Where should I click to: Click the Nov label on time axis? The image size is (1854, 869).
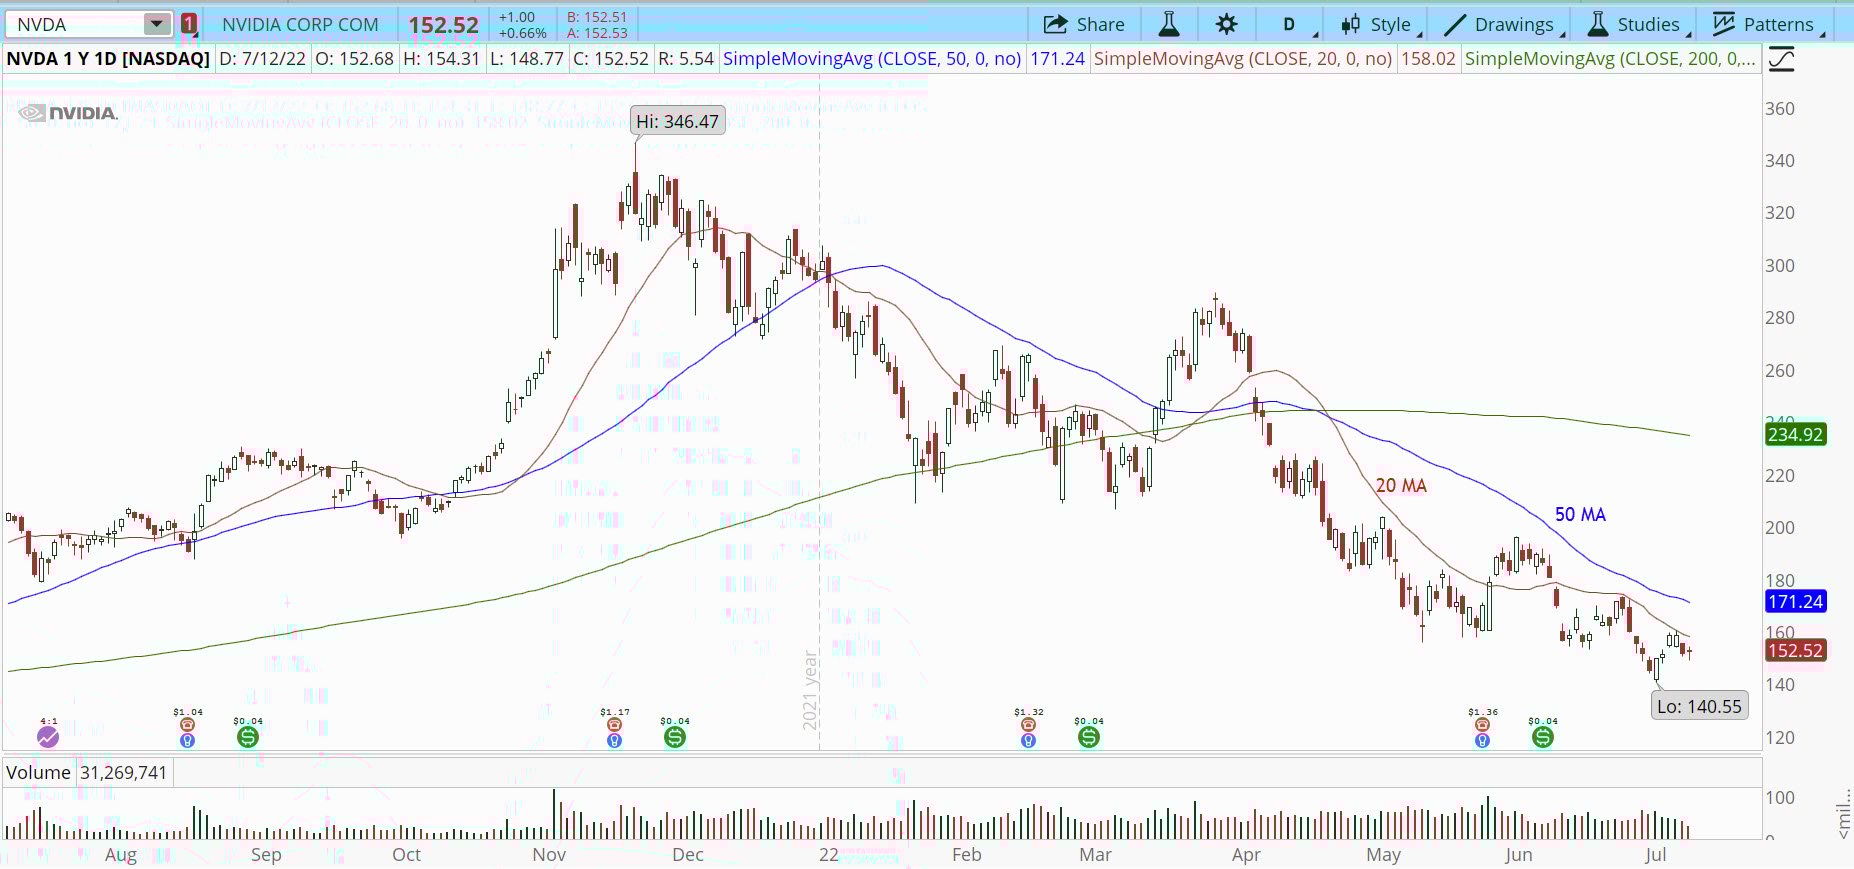click(x=549, y=855)
